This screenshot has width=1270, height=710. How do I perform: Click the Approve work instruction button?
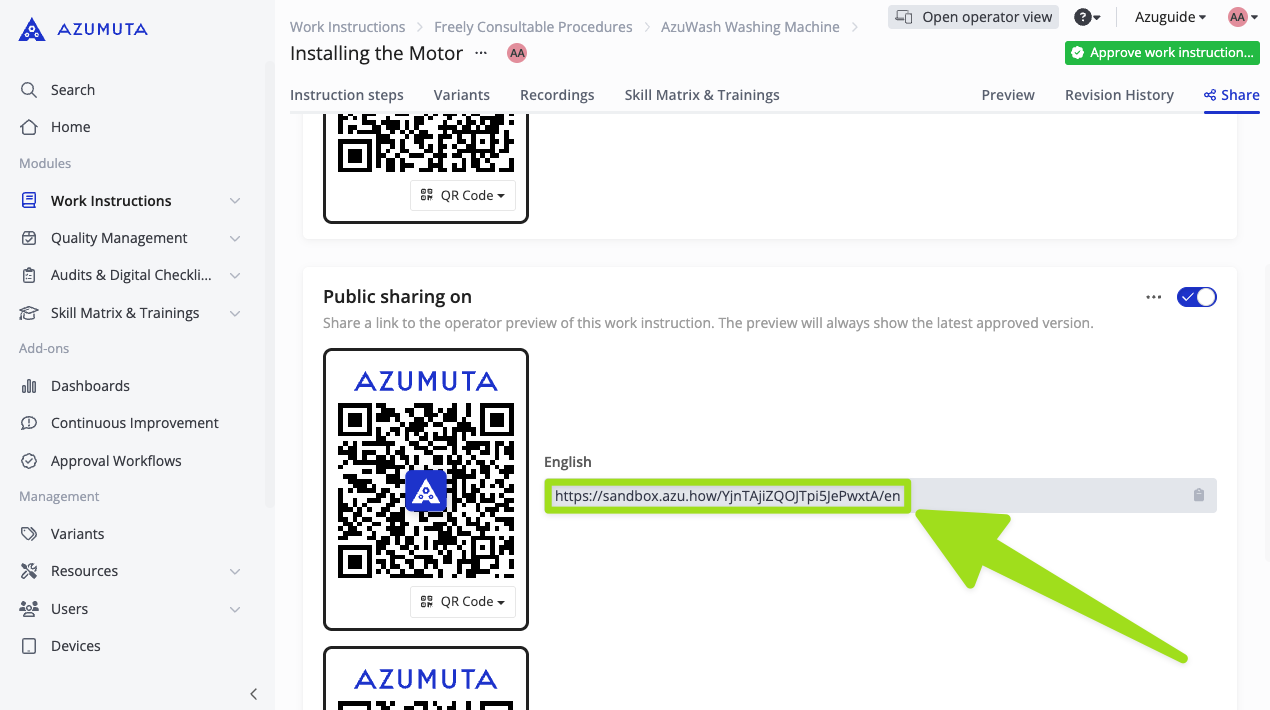[x=1161, y=53]
